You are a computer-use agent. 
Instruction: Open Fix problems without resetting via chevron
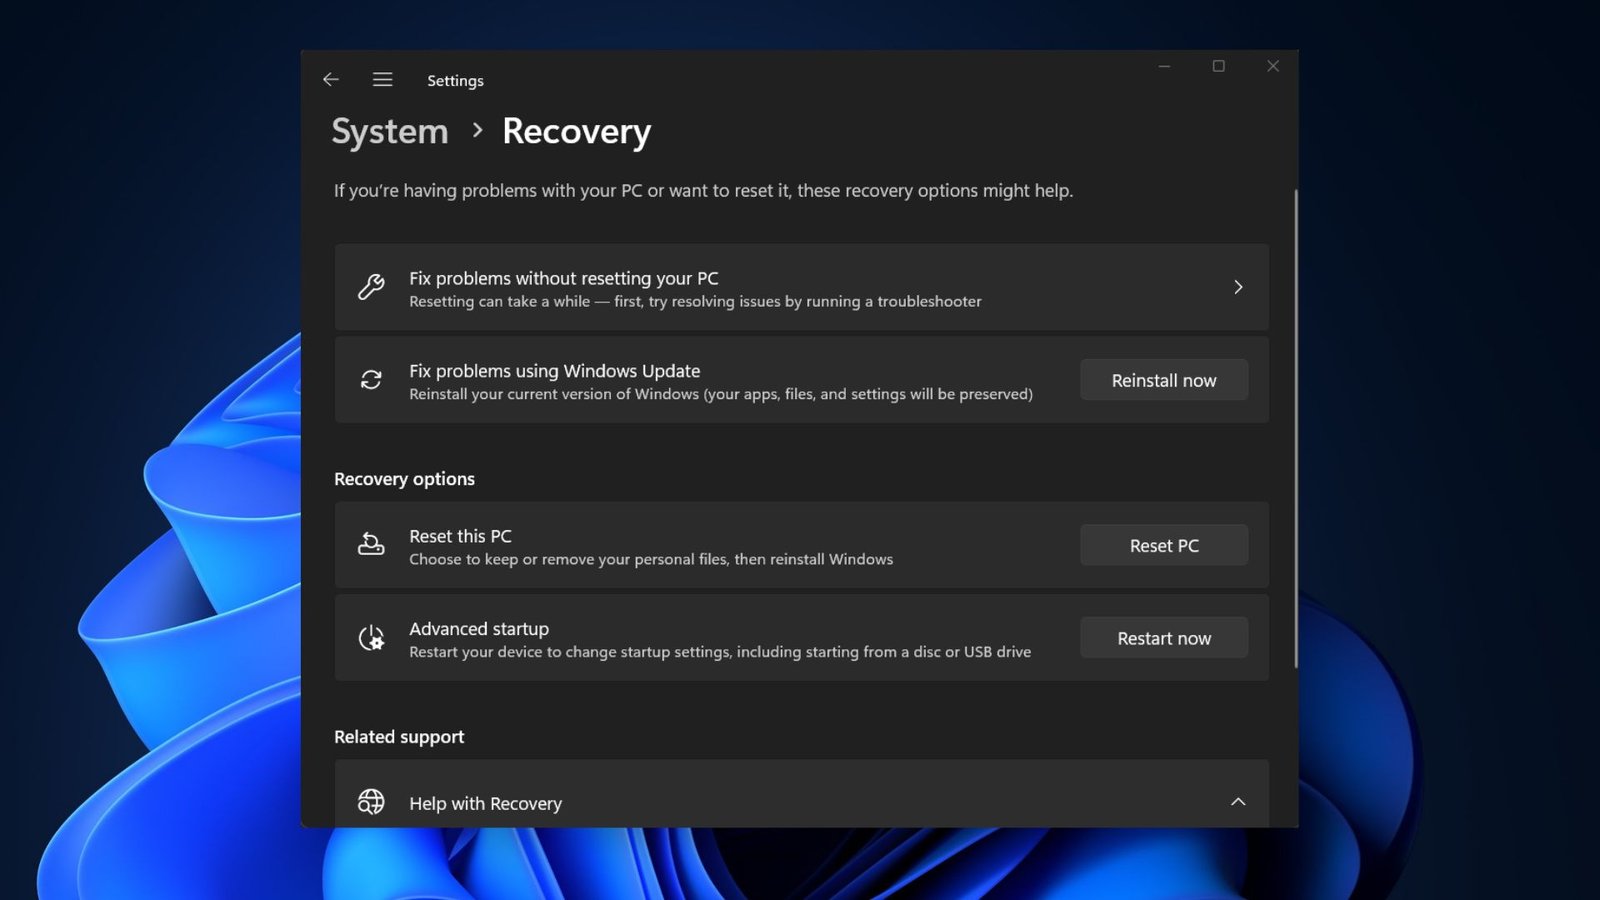(1238, 287)
